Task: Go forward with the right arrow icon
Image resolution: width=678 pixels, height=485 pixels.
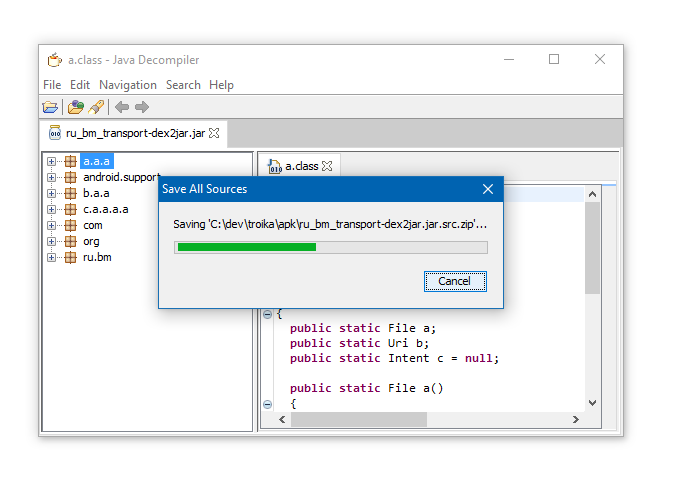Action: click(142, 107)
